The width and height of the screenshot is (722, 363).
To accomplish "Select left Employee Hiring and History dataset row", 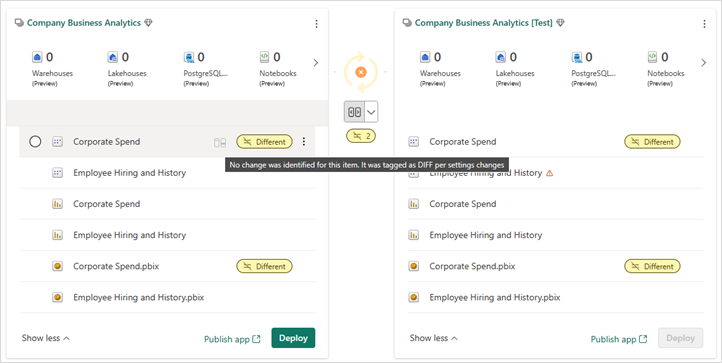I will 167,173.
